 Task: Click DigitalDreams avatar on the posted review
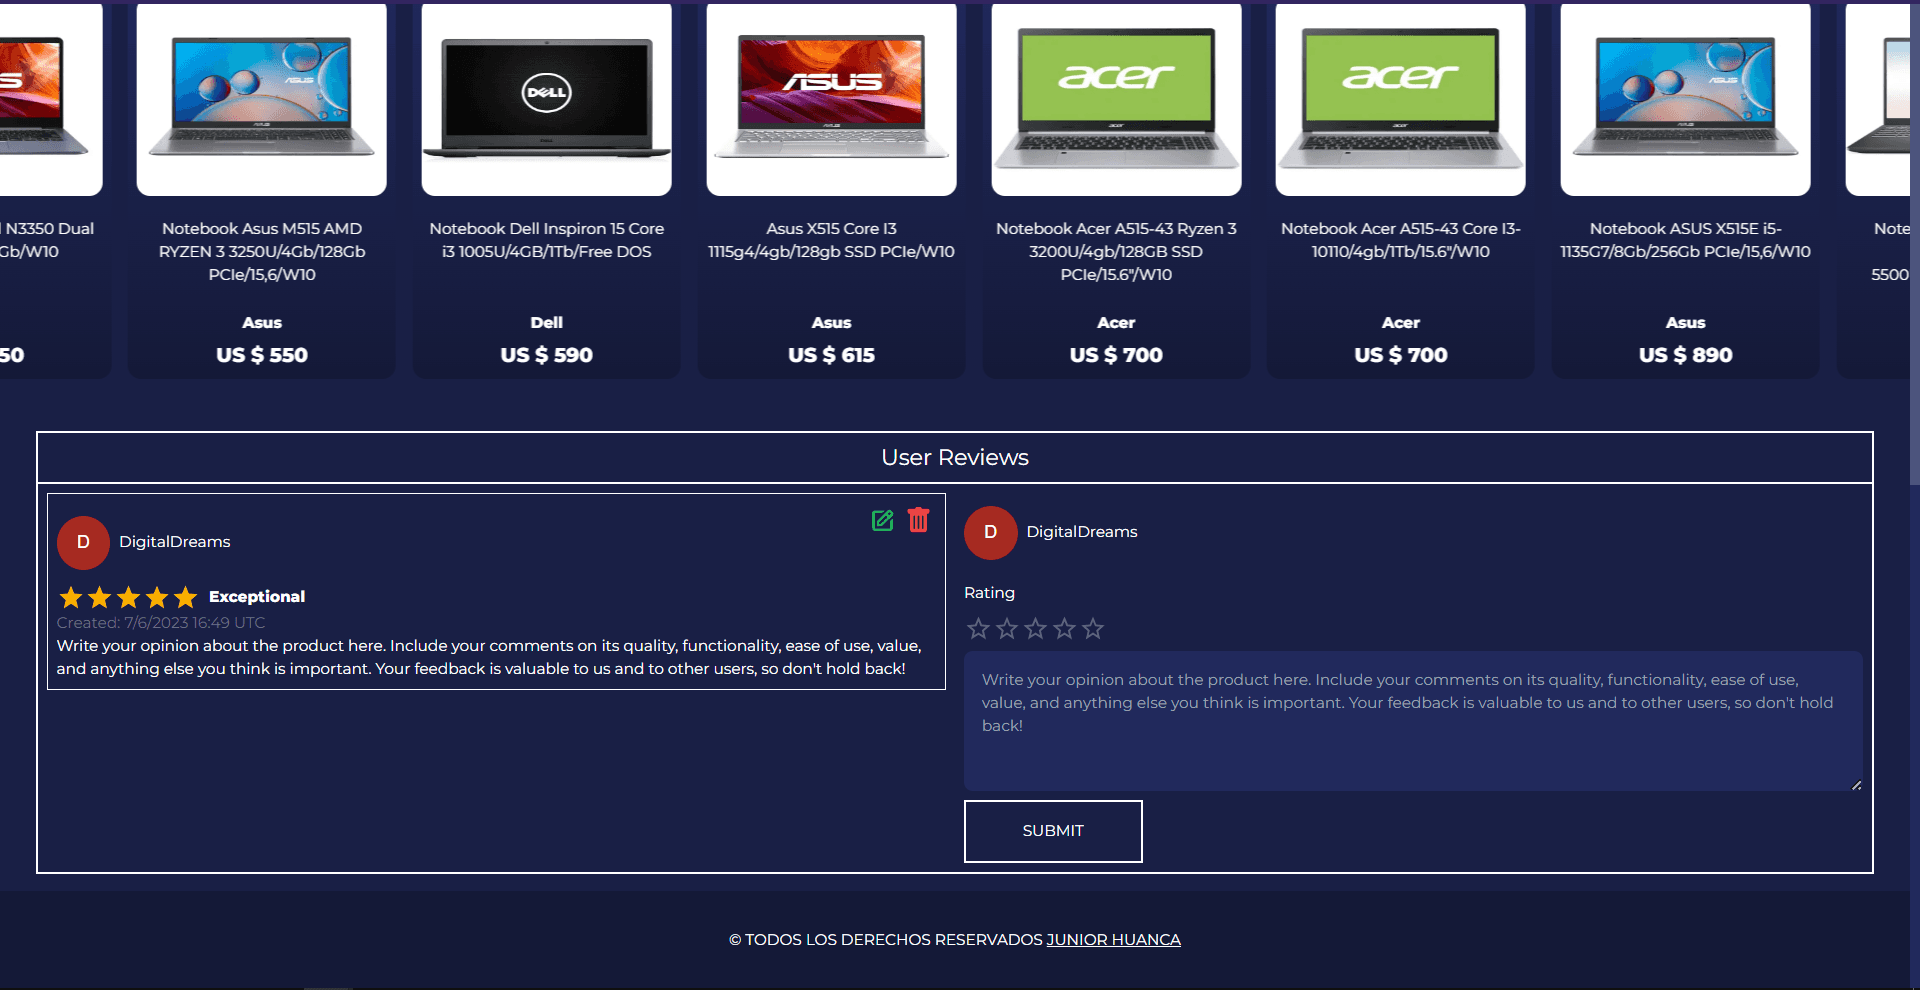(x=83, y=542)
